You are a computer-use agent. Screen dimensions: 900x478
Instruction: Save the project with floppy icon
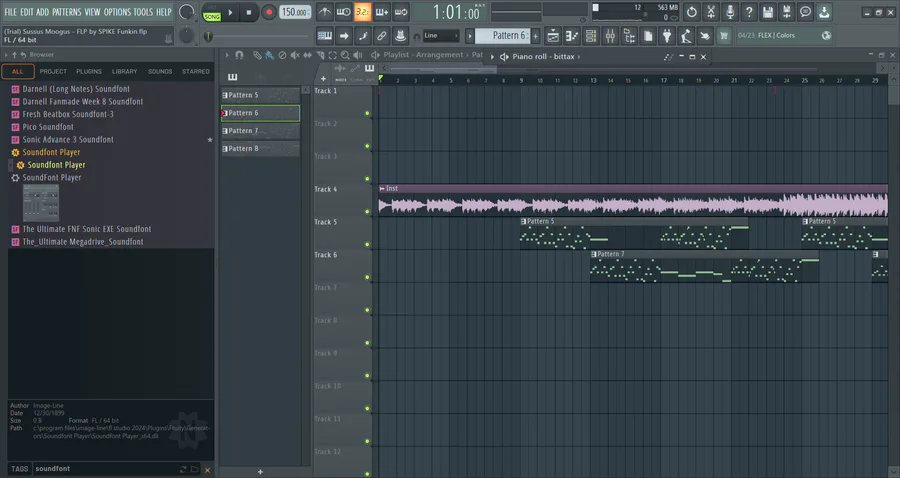(x=767, y=12)
